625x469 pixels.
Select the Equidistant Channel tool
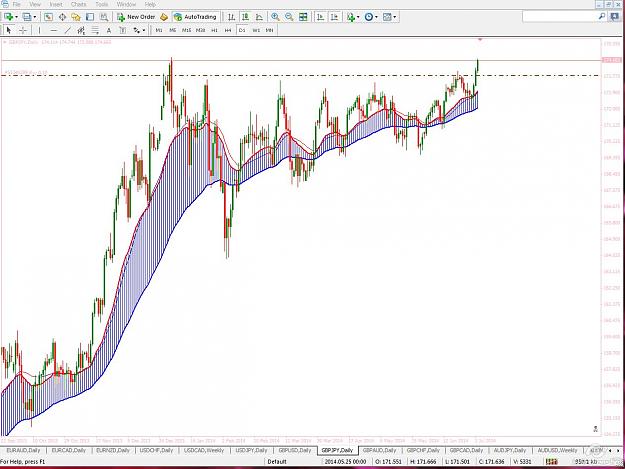click(81, 30)
